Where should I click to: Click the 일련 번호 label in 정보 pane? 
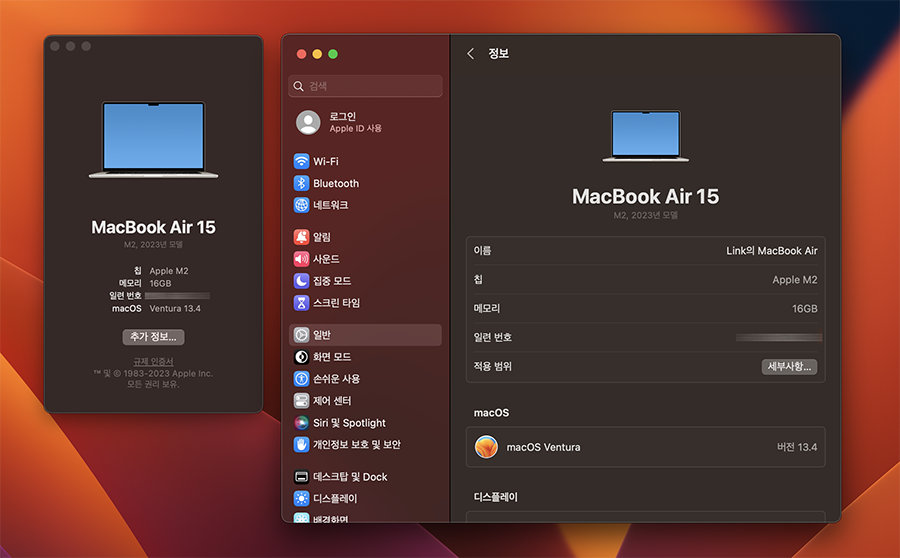point(492,338)
